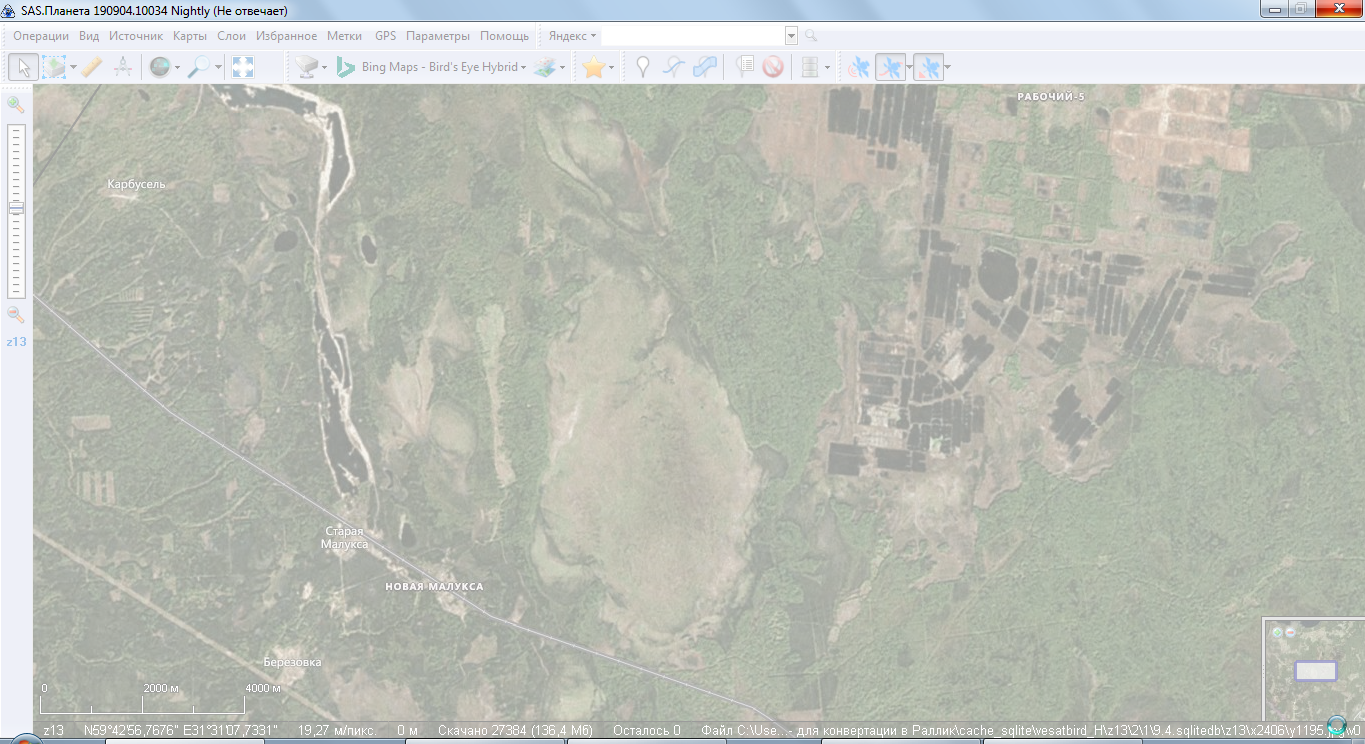Click the compass circle calculation tool
The width and height of the screenshot is (1365, 744).
[123, 67]
